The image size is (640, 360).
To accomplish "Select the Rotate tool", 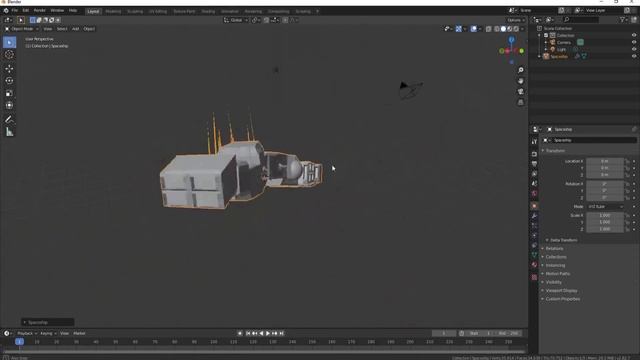I will point(9,81).
